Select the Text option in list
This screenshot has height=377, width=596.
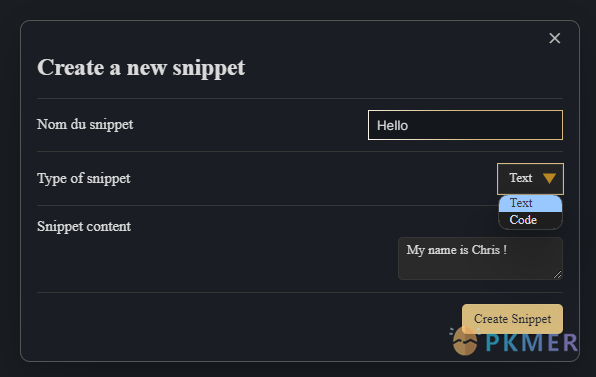(530, 203)
